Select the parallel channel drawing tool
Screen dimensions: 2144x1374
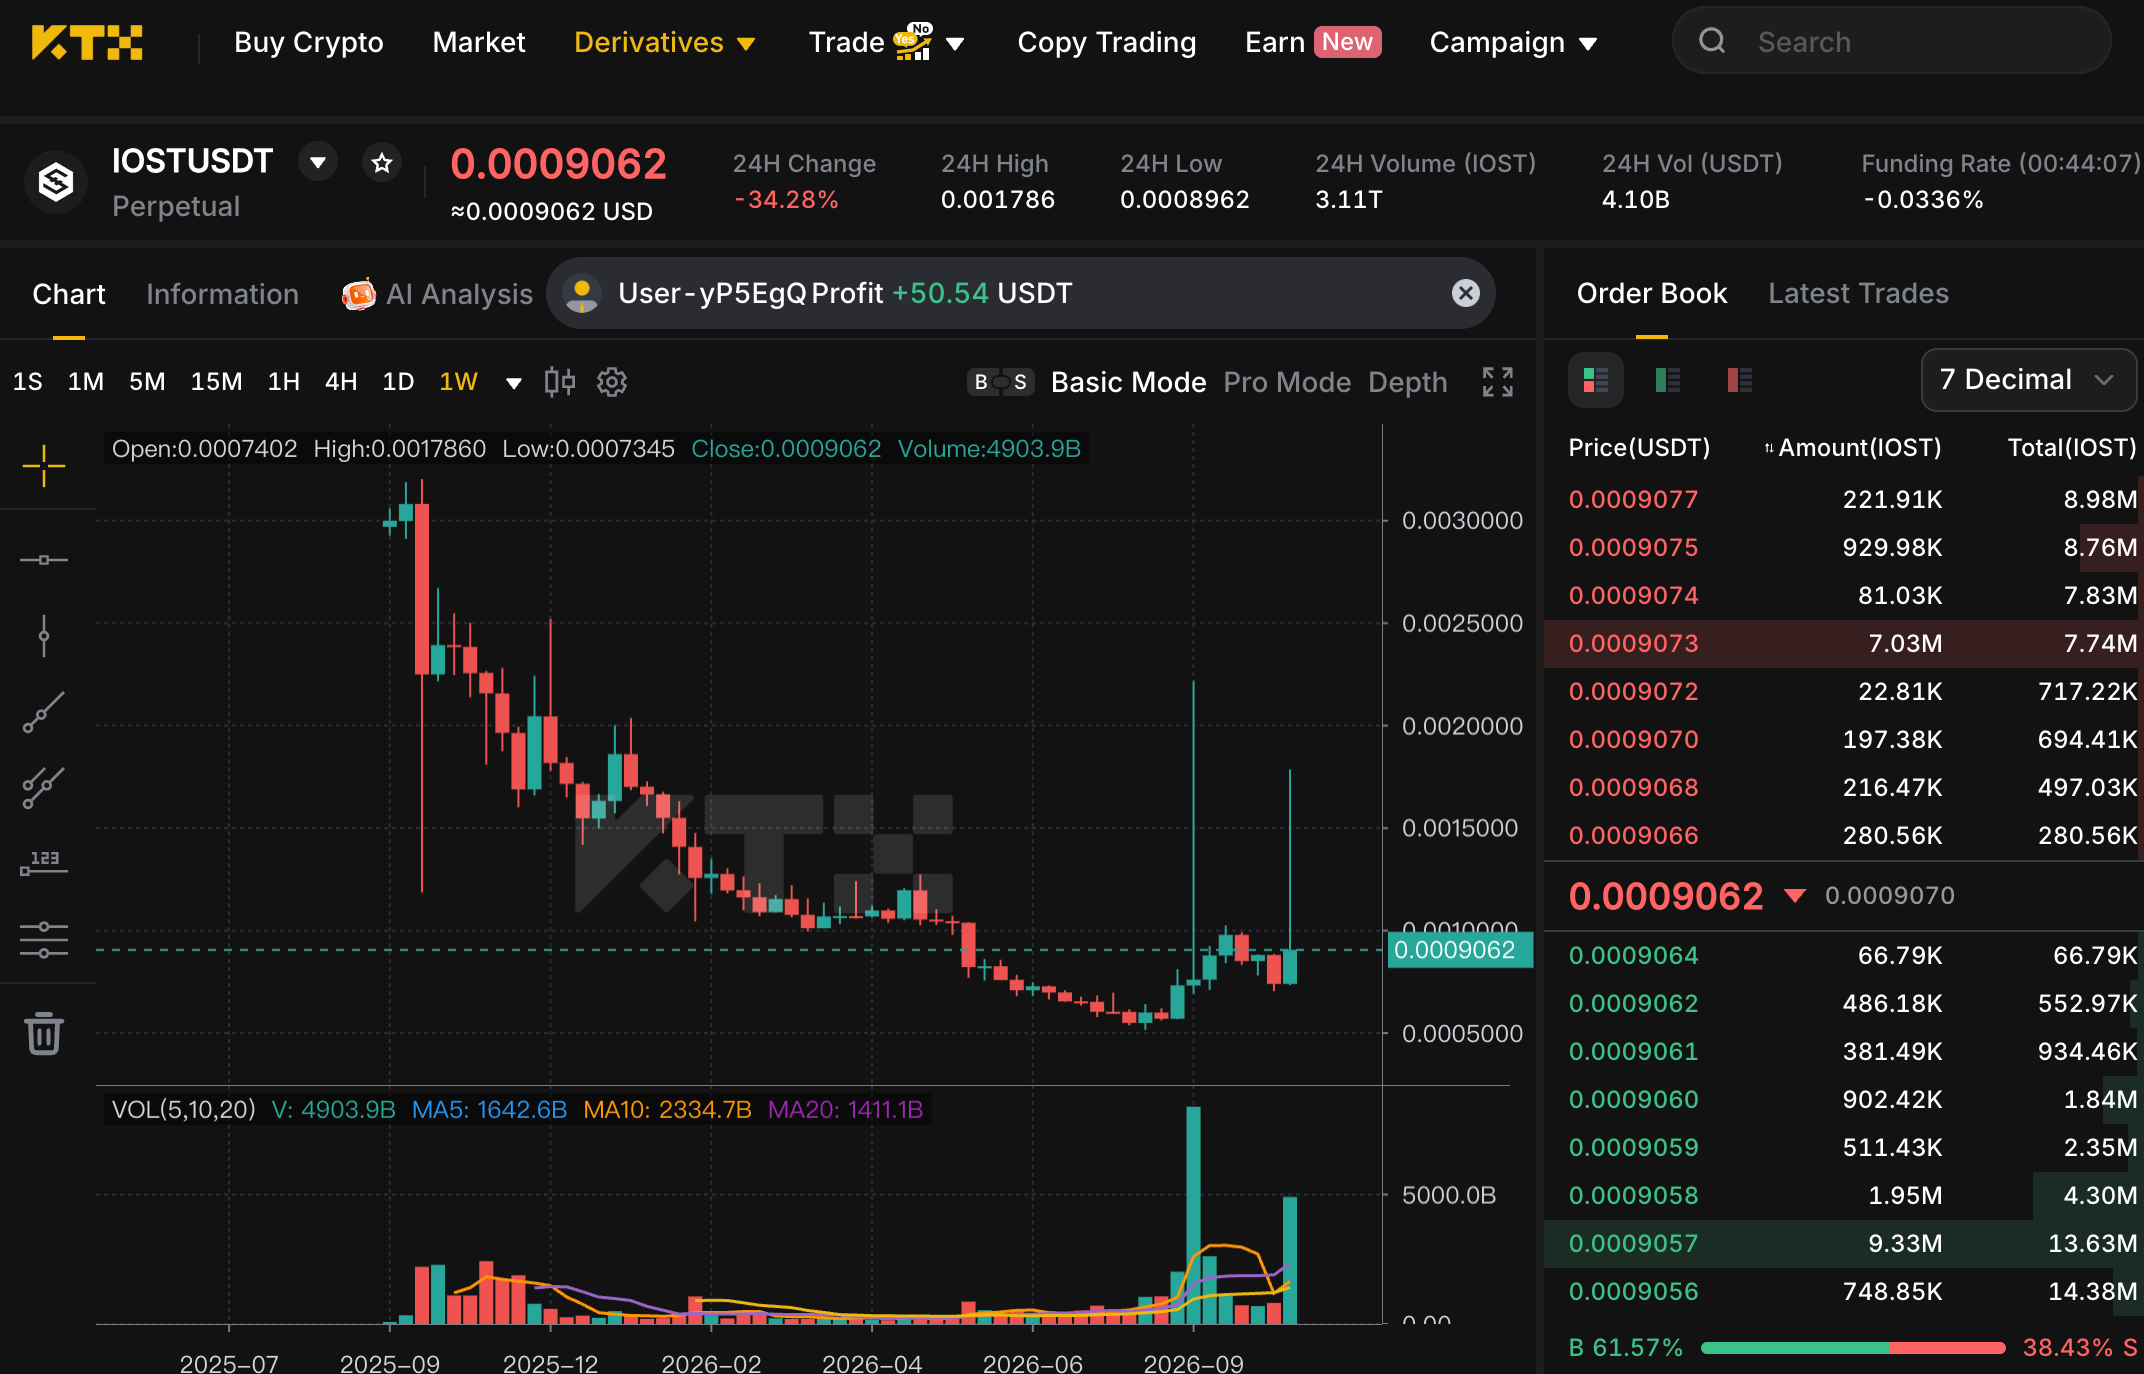44,788
